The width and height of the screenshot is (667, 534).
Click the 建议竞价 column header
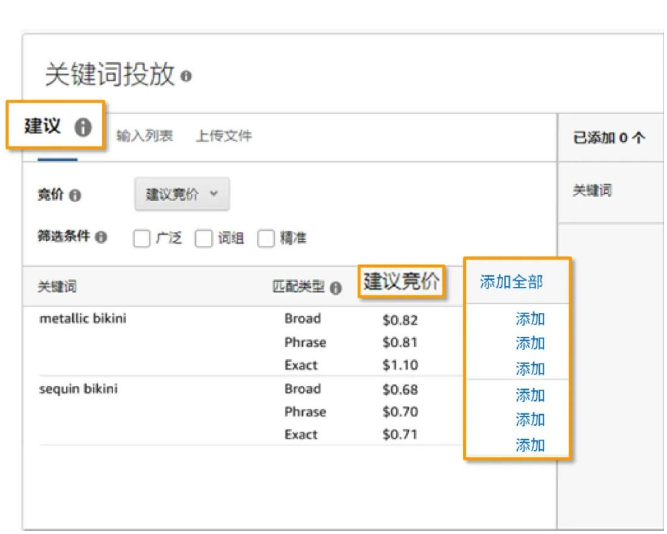[401, 282]
